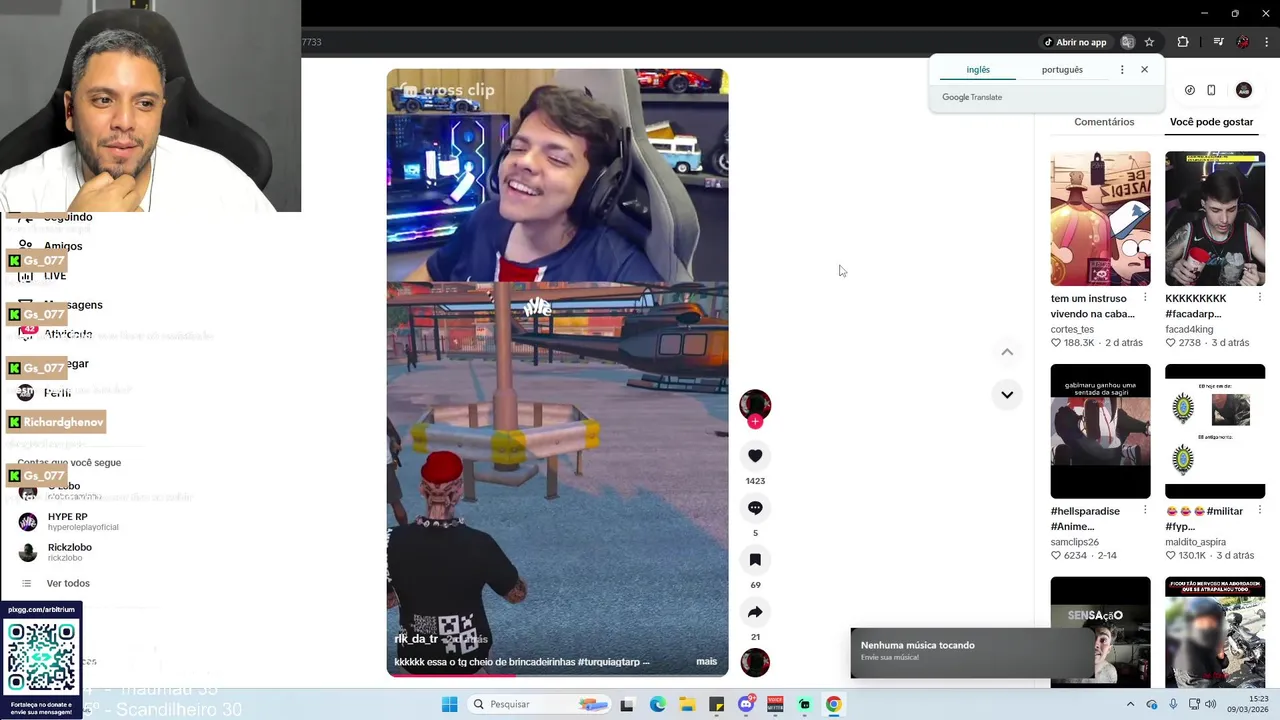Image resolution: width=1280 pixels, height=720 pixels.
Task: Open the sticky notes app in the taskbar
Action: (x=716, y=704)
